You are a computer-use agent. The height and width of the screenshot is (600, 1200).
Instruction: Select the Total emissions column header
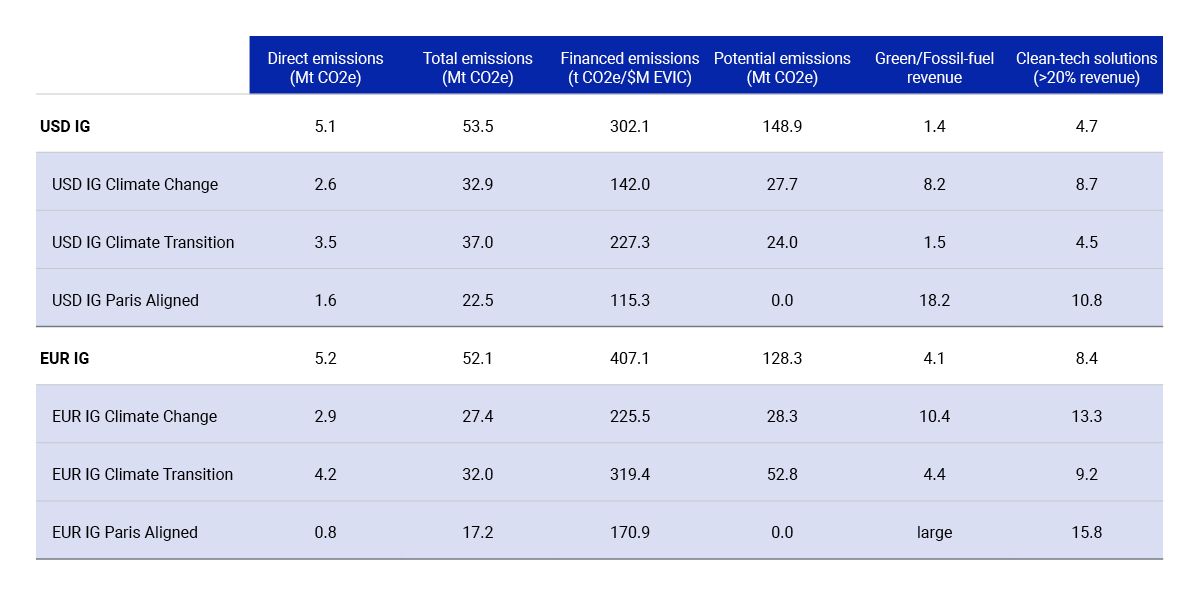tap(477, 67)
